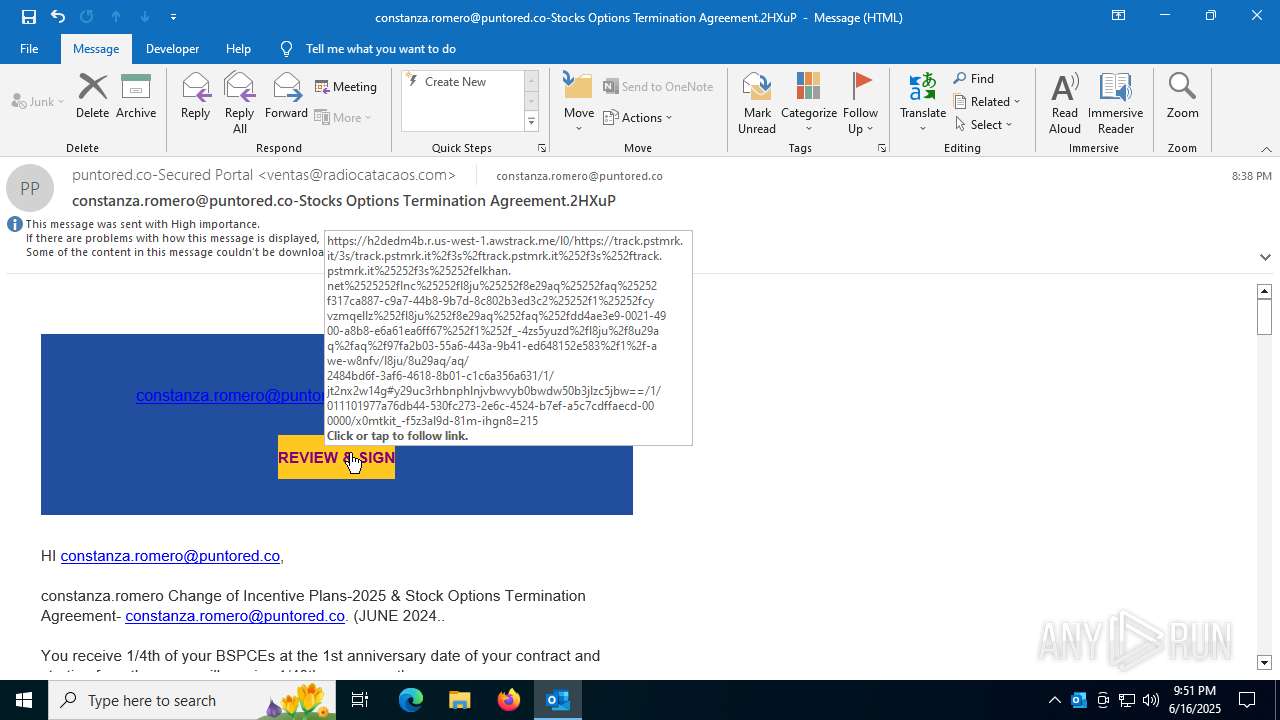
Task: Click the sender avatar PP
Action: (x=30, y=188)
